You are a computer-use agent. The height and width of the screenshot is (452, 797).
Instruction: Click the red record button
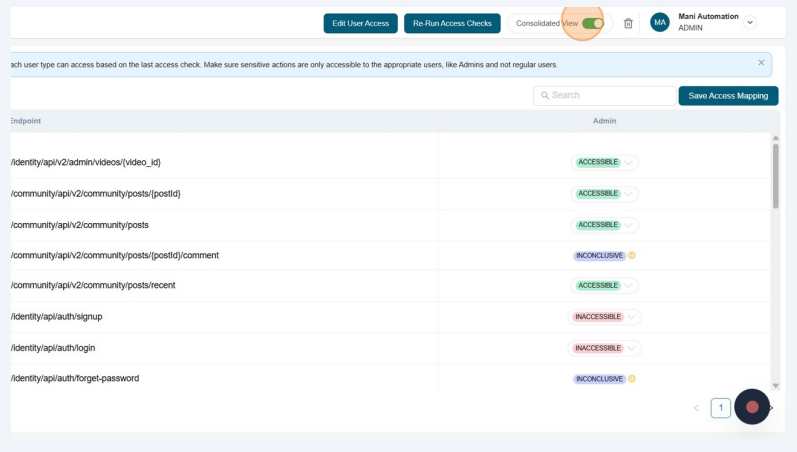pyautogui.click(x=752, y=407)
